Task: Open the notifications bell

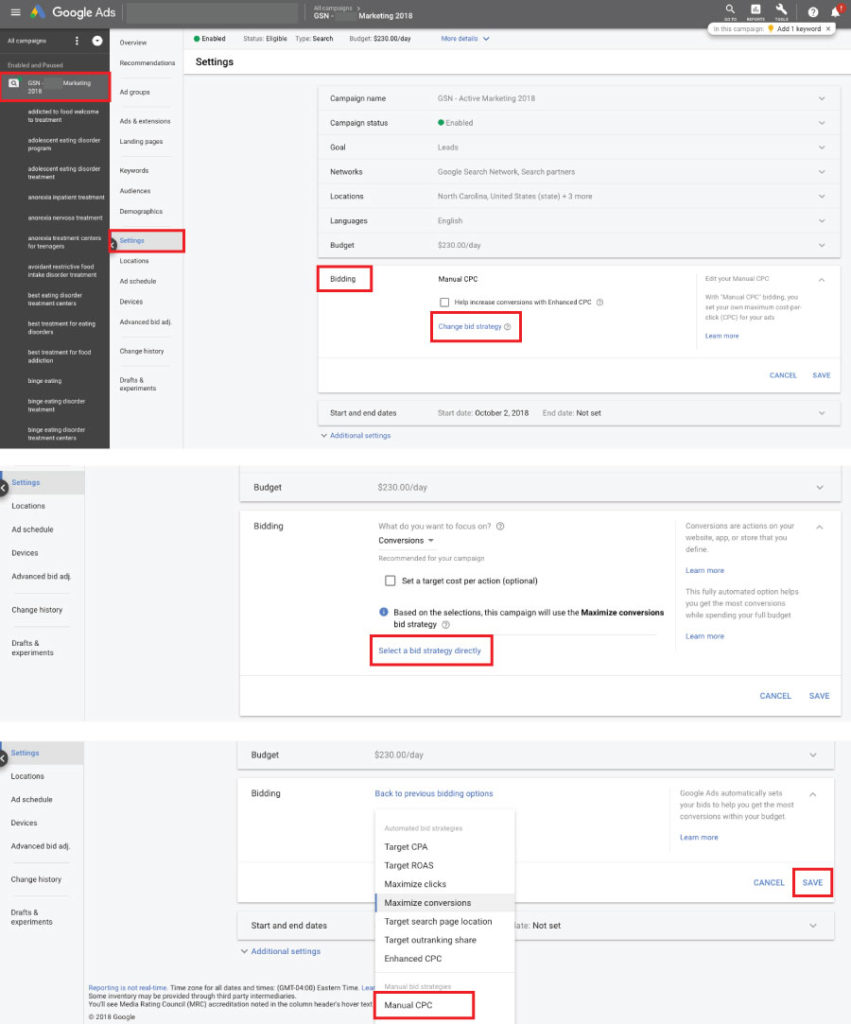Action: coord(836,11)
